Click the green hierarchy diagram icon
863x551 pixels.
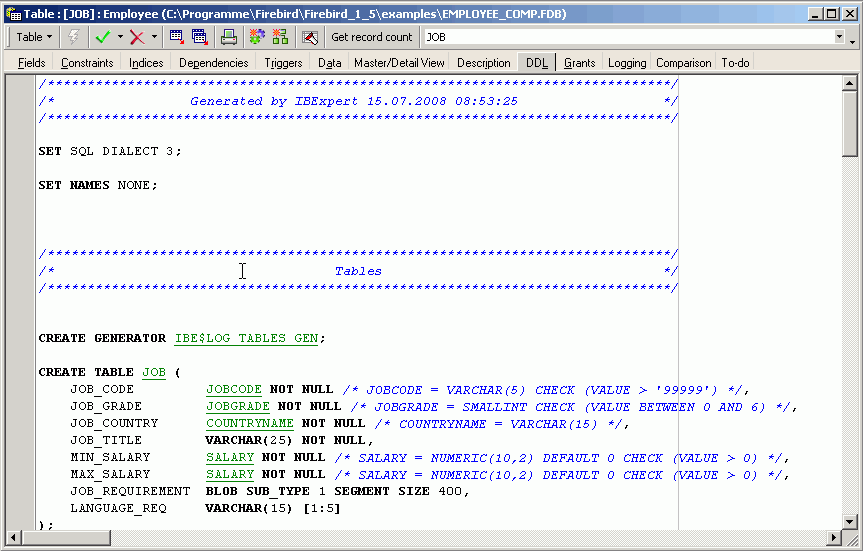280,37
